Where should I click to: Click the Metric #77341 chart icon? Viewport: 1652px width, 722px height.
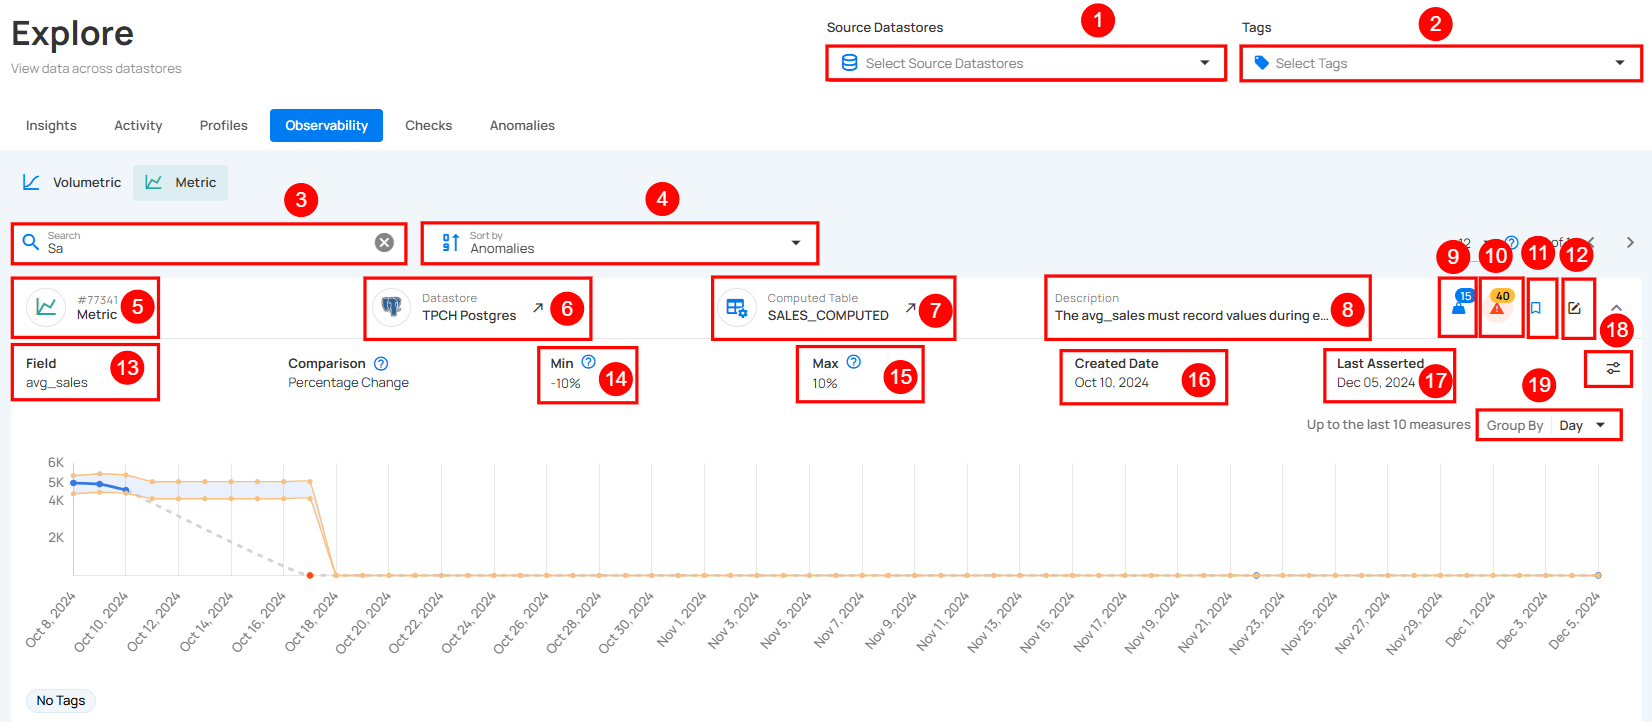(x=46, y=307)
